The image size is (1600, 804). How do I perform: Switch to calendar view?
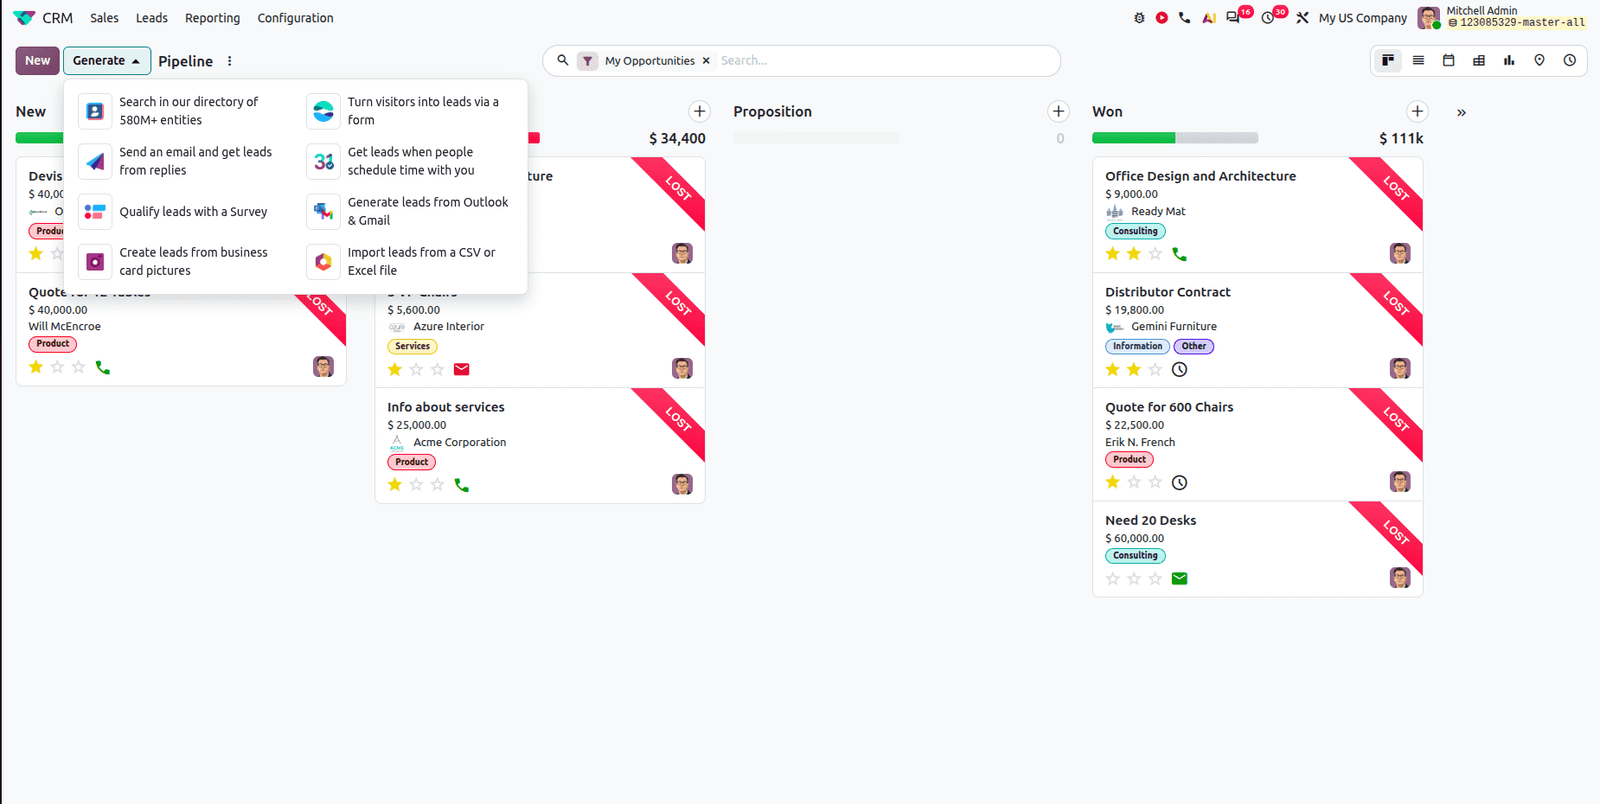pyautogui.click(x=1448, y=61)
